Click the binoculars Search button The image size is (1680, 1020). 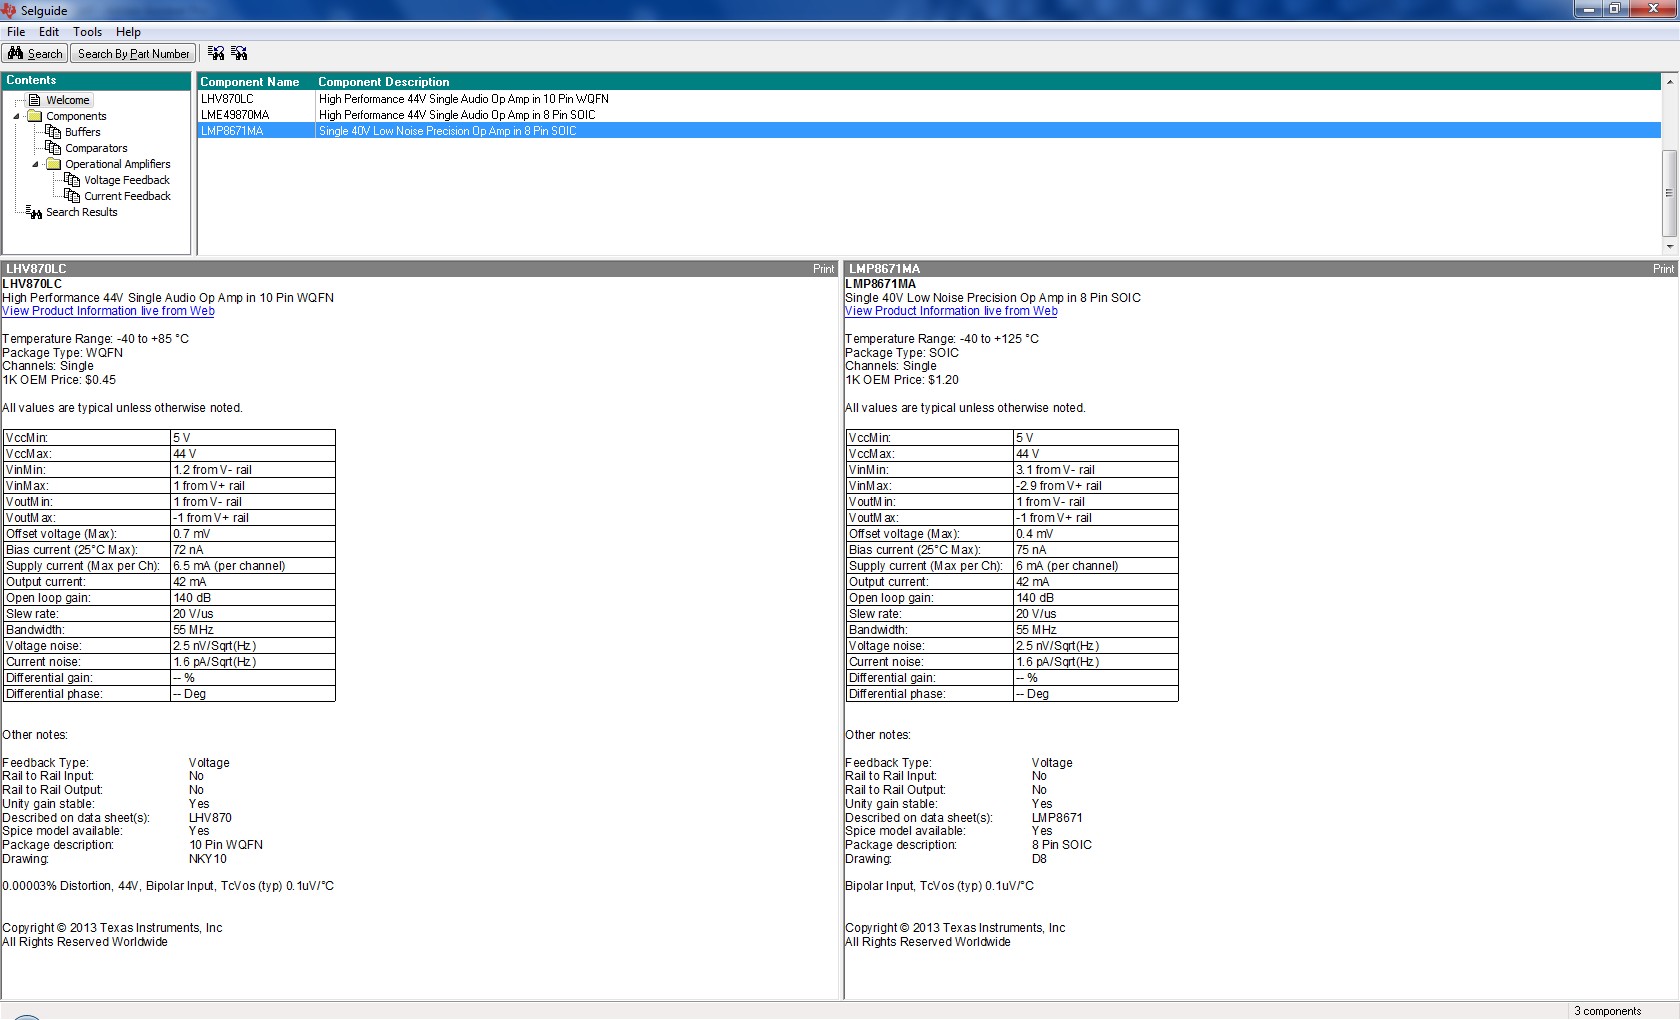35,54
